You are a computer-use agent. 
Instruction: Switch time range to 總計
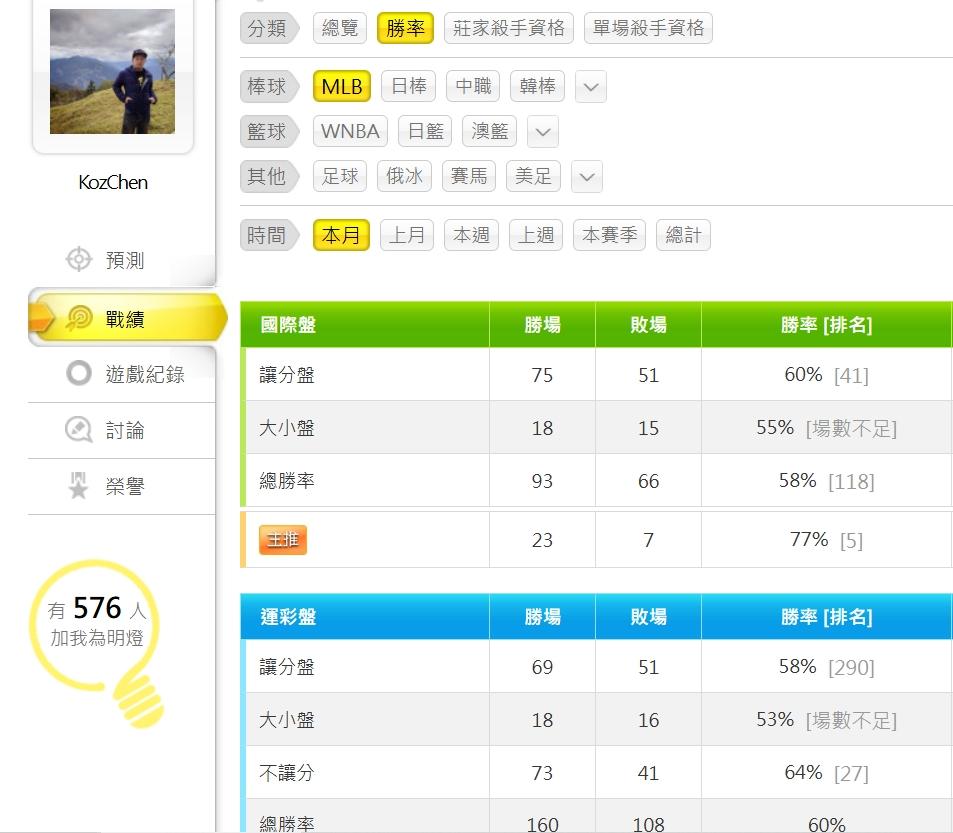point(683,235)
